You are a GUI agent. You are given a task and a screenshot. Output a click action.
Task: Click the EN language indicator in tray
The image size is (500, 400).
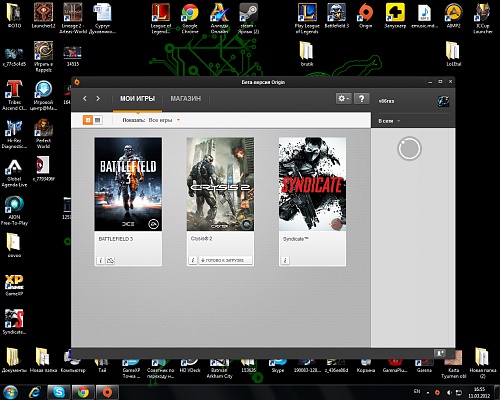[x=417, y=391]
